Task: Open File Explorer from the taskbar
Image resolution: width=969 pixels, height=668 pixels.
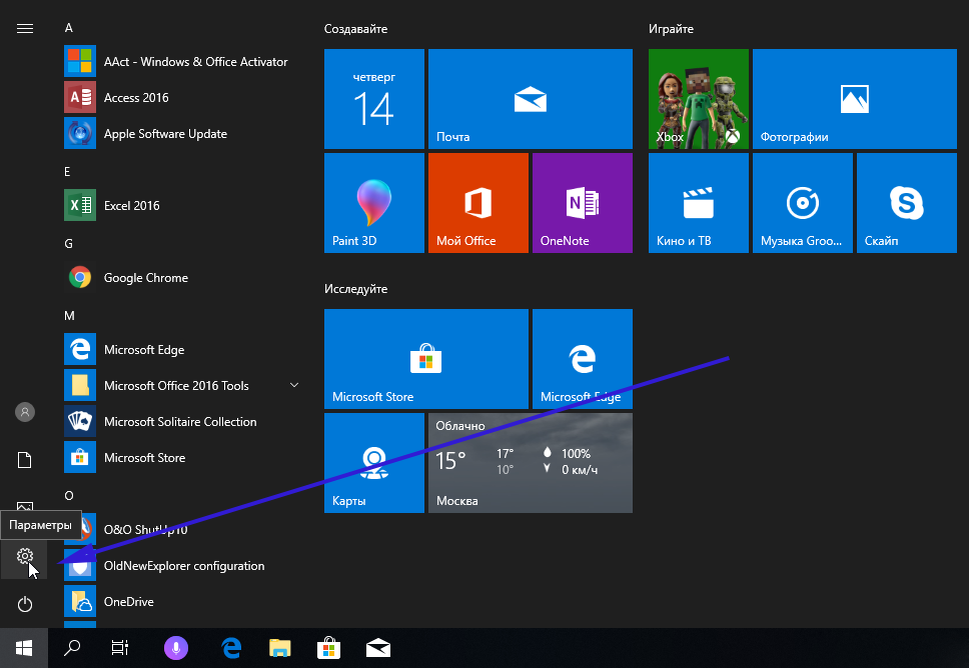Action: (280, 648)
